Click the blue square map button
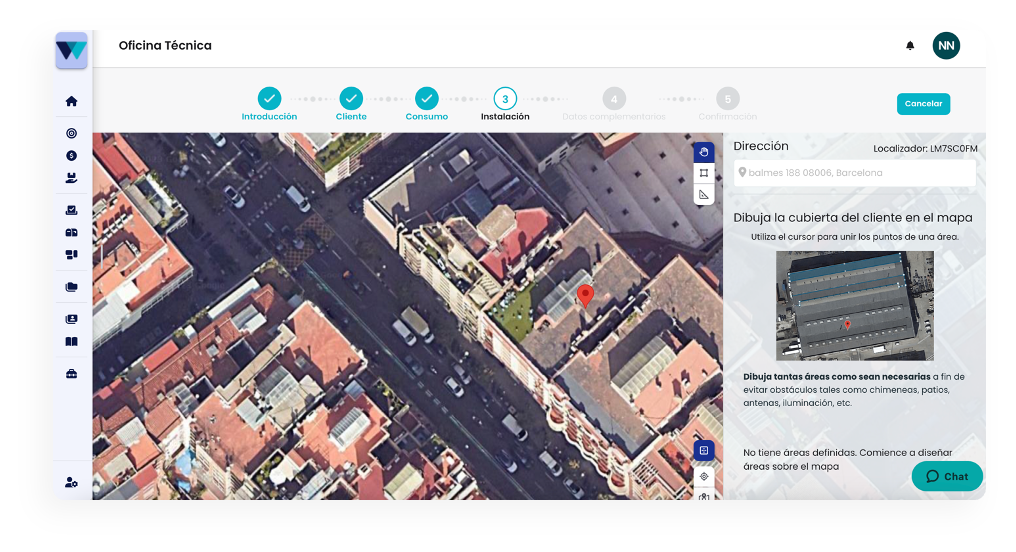 [704, 450]
